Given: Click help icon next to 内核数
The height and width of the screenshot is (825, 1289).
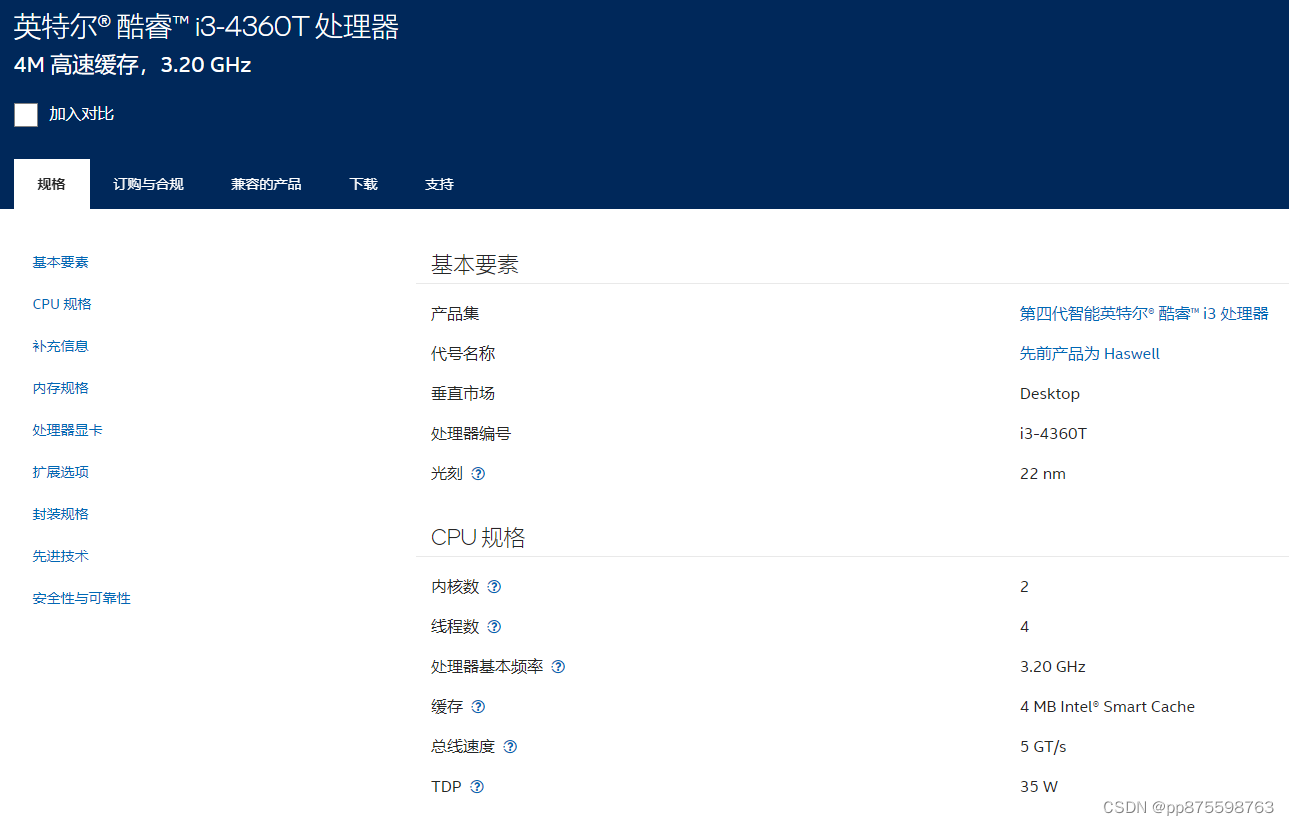Looking at the screenshot, I should point(494,587).
